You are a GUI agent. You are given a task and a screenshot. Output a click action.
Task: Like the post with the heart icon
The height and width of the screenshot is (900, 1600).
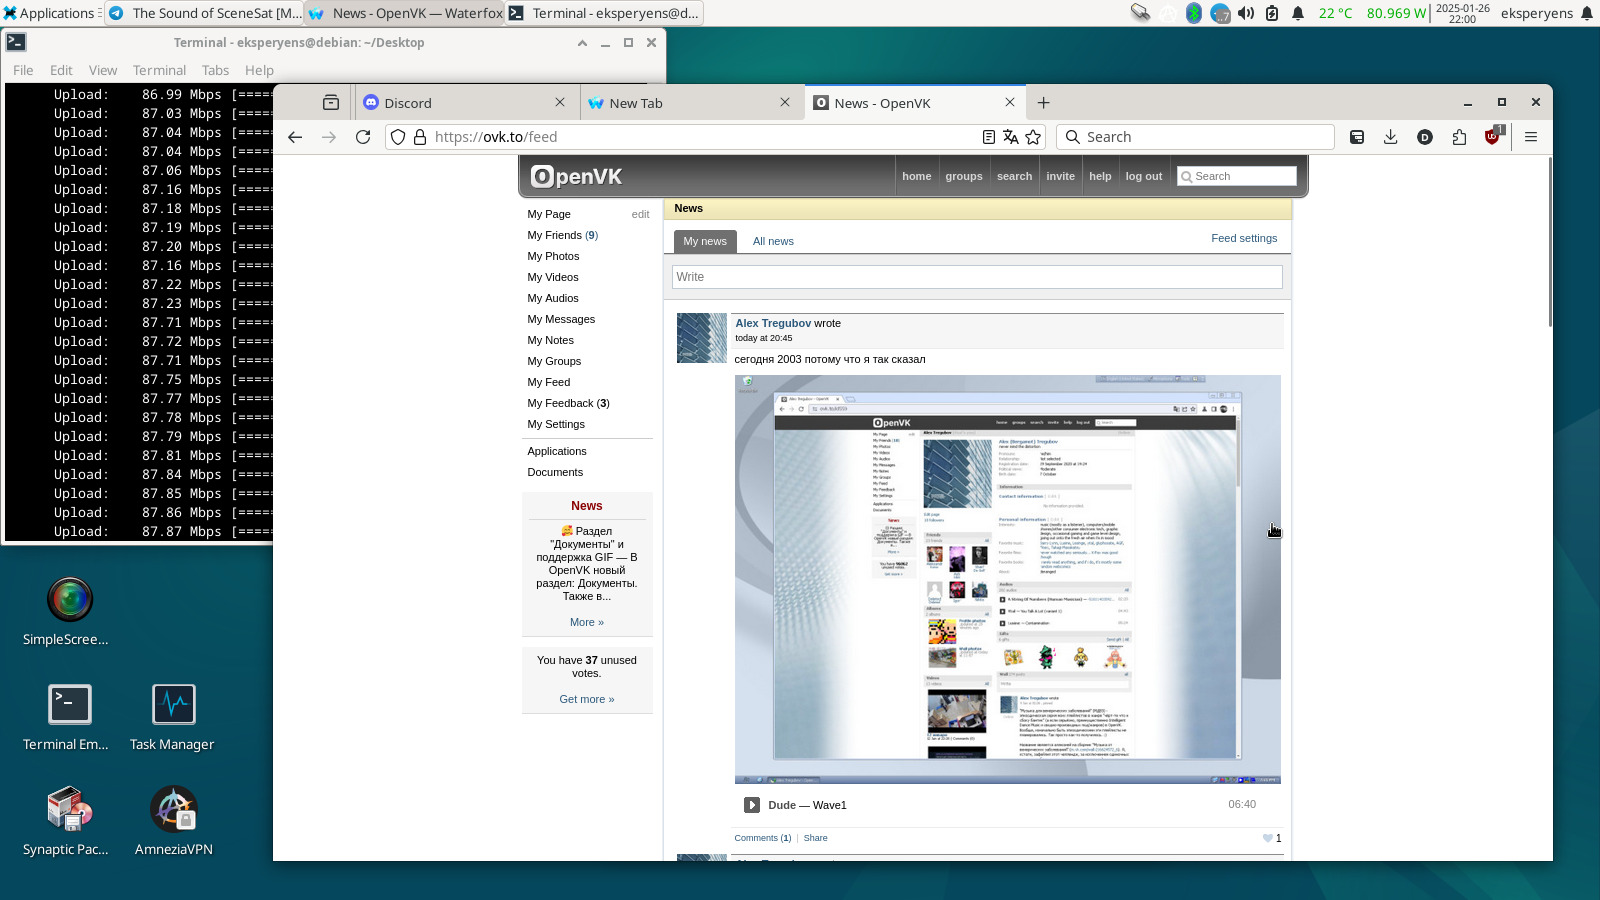point(1268,838)
